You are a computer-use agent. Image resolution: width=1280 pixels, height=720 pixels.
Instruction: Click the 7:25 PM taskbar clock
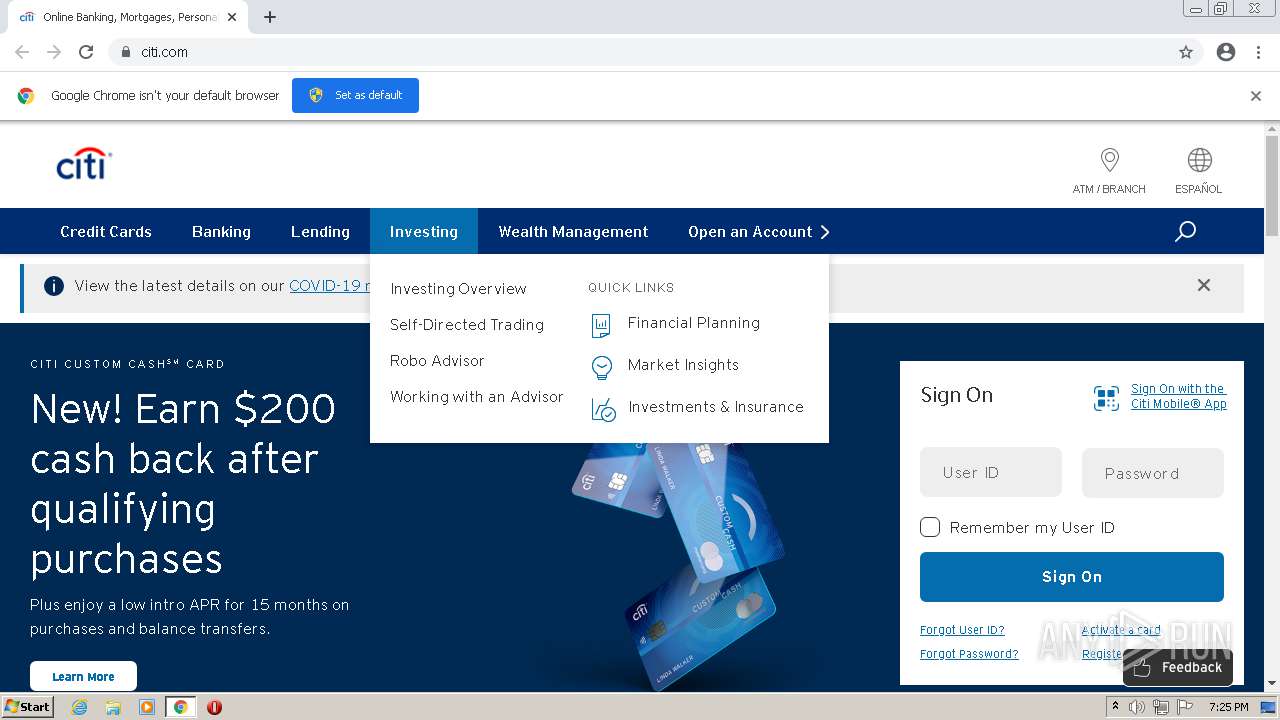pyautogui.click(x=1228, y=707)
